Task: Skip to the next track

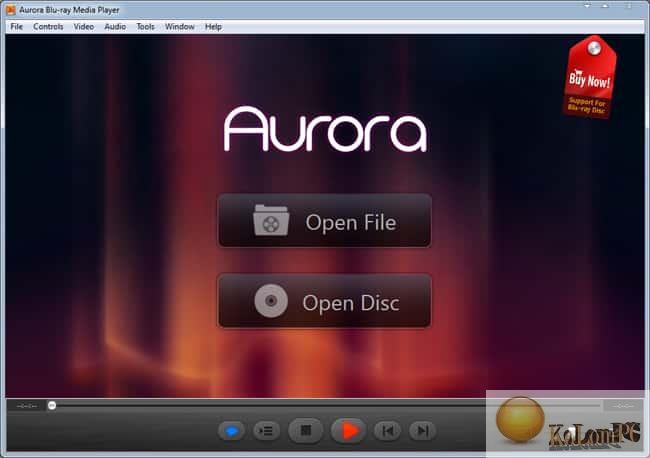Action: click(x=422, y=431)
